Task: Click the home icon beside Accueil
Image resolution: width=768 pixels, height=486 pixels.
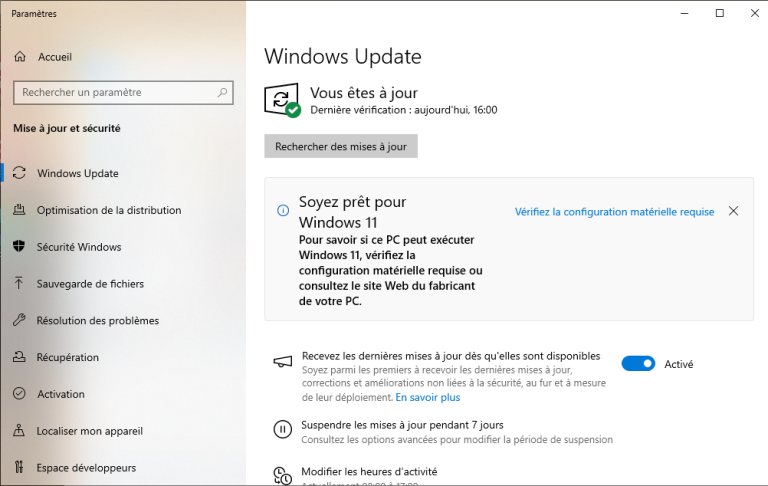Action: click(x=20, y=57)
